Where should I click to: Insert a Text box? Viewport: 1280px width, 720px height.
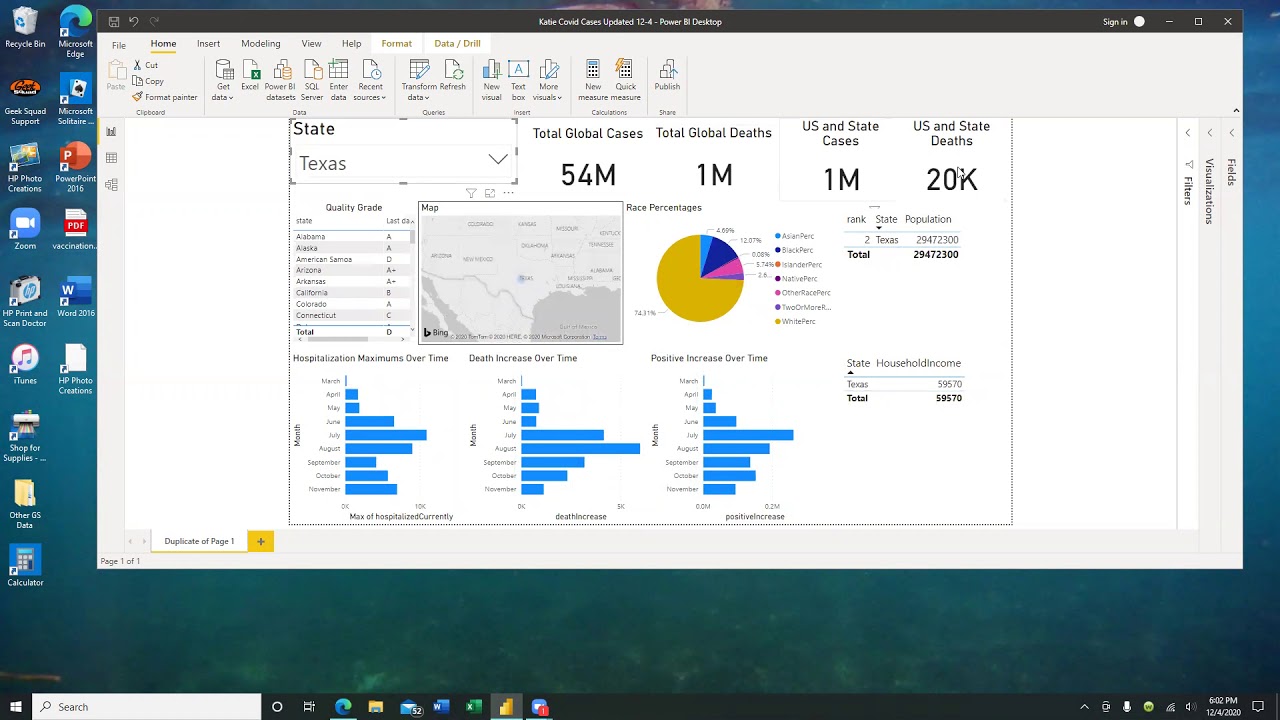click(518, 80)
